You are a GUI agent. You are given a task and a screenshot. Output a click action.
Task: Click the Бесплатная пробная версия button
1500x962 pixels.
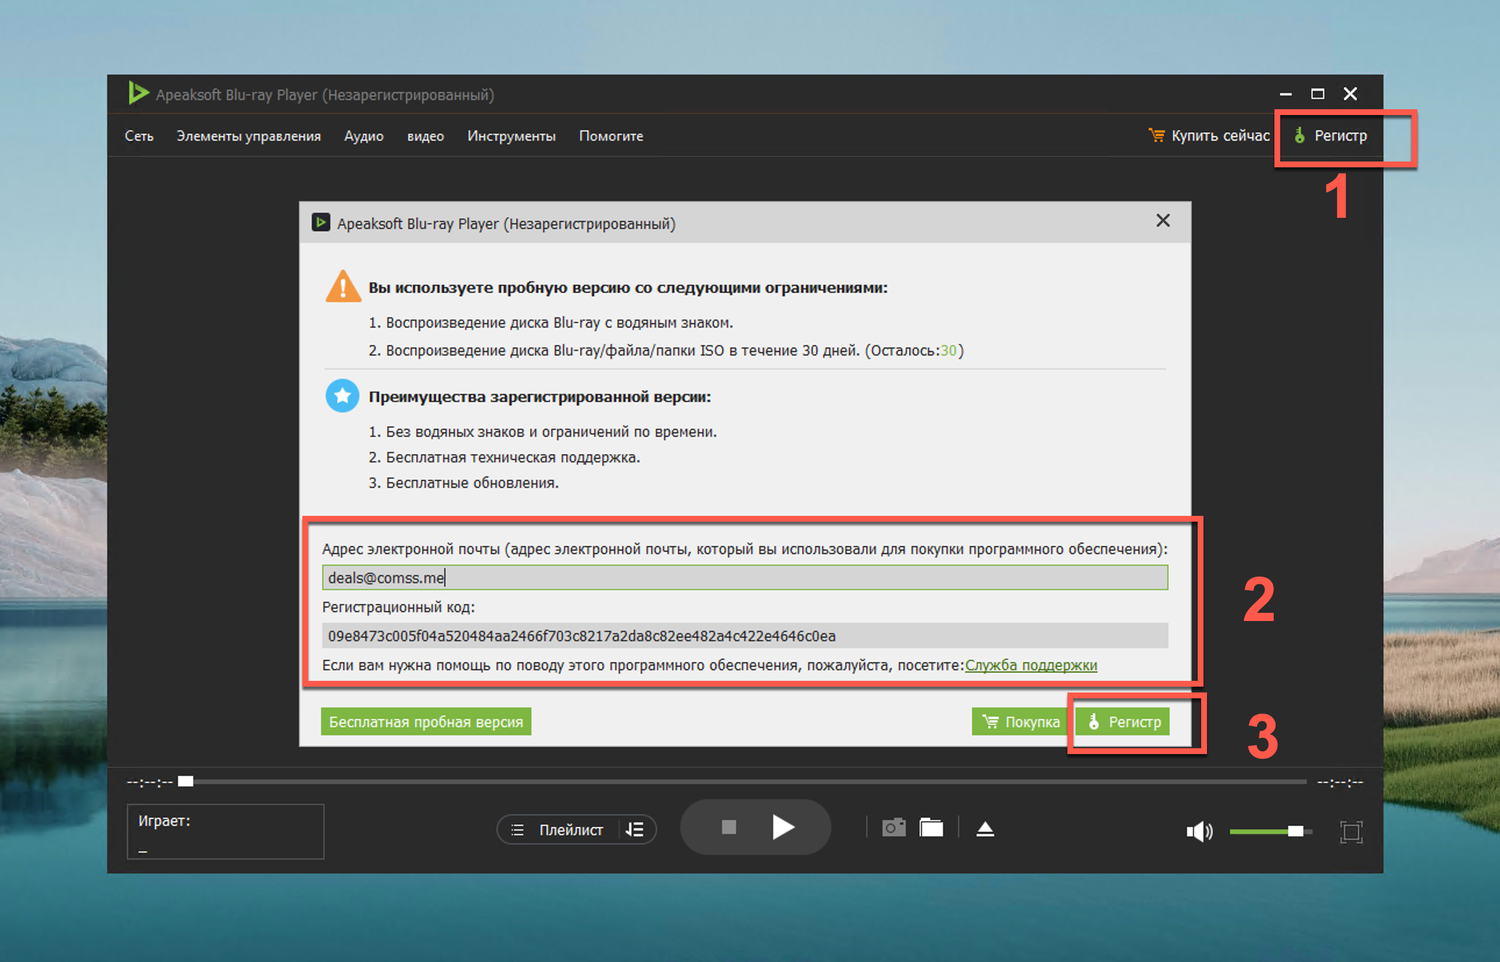point(426,722)
